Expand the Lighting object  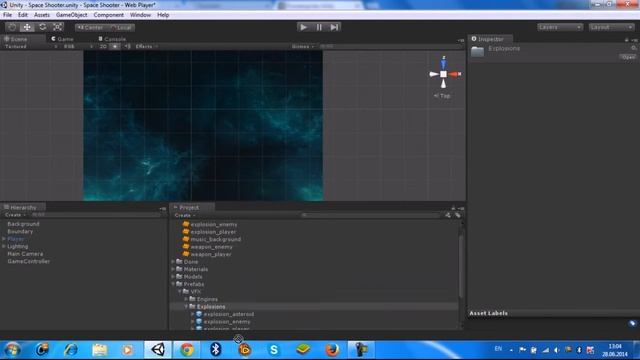pyautogui.click(x=4, y=246)
